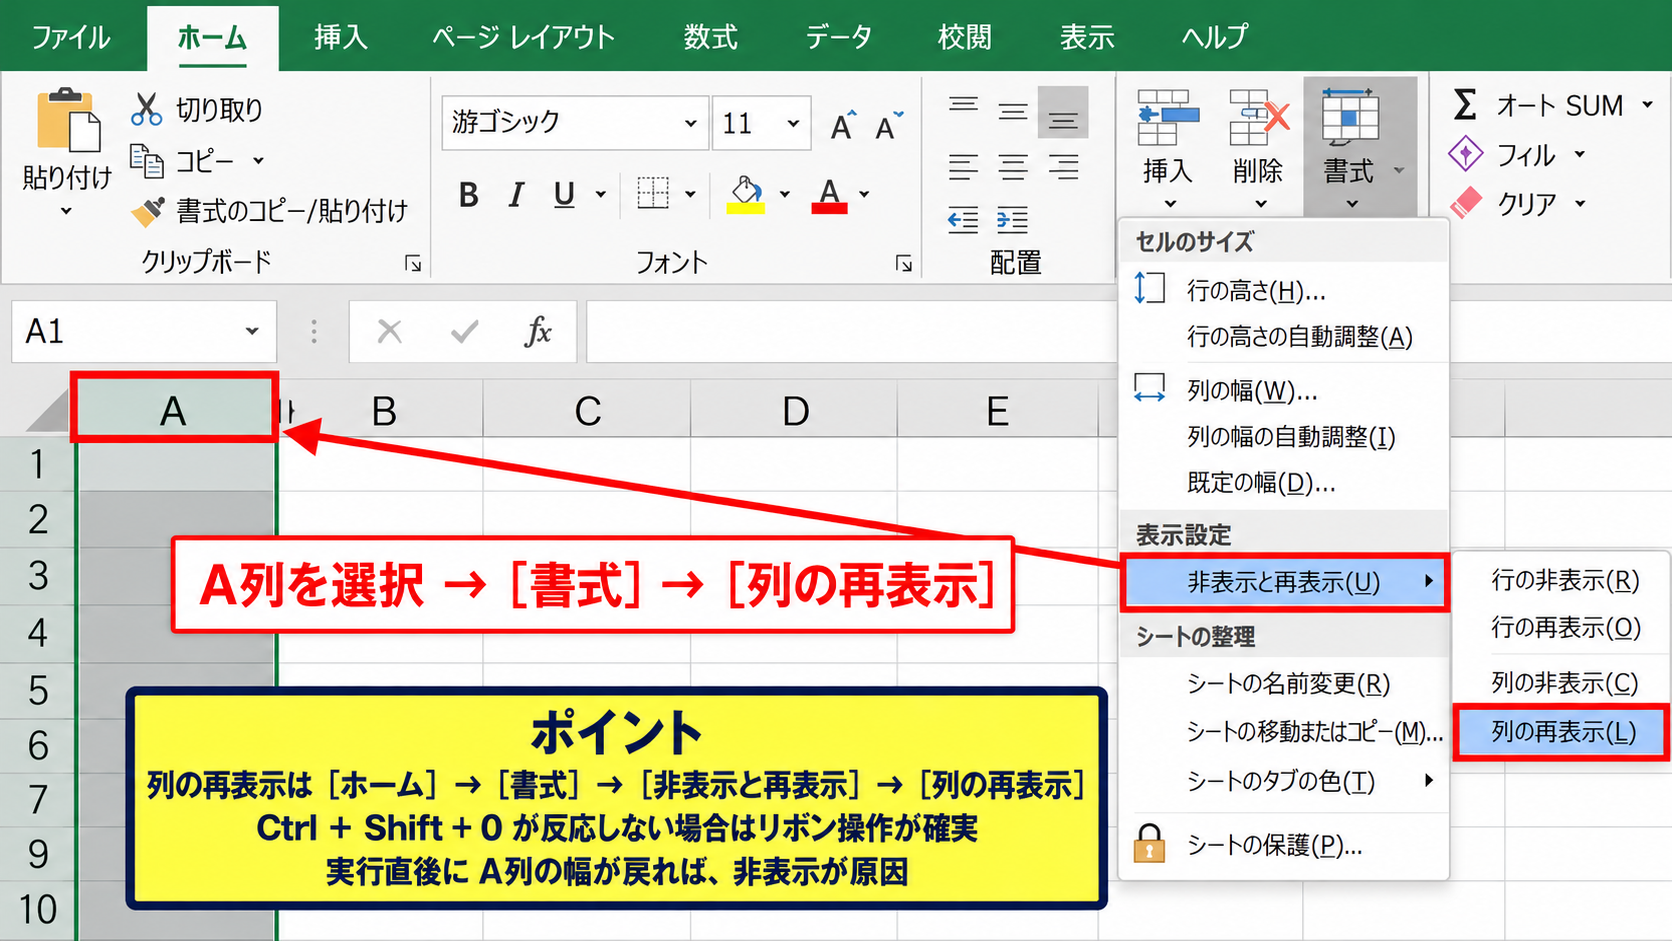The width and height of the screenshot is (1672, 941).
Task: Click the Delete cells (削除) icon
Action: tap(1258, 118)
